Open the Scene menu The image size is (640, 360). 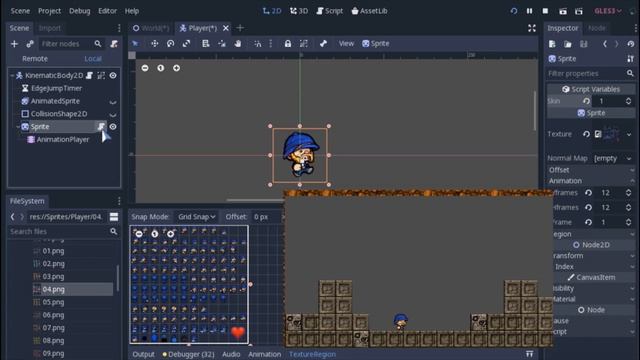click(x=20, y=11)
